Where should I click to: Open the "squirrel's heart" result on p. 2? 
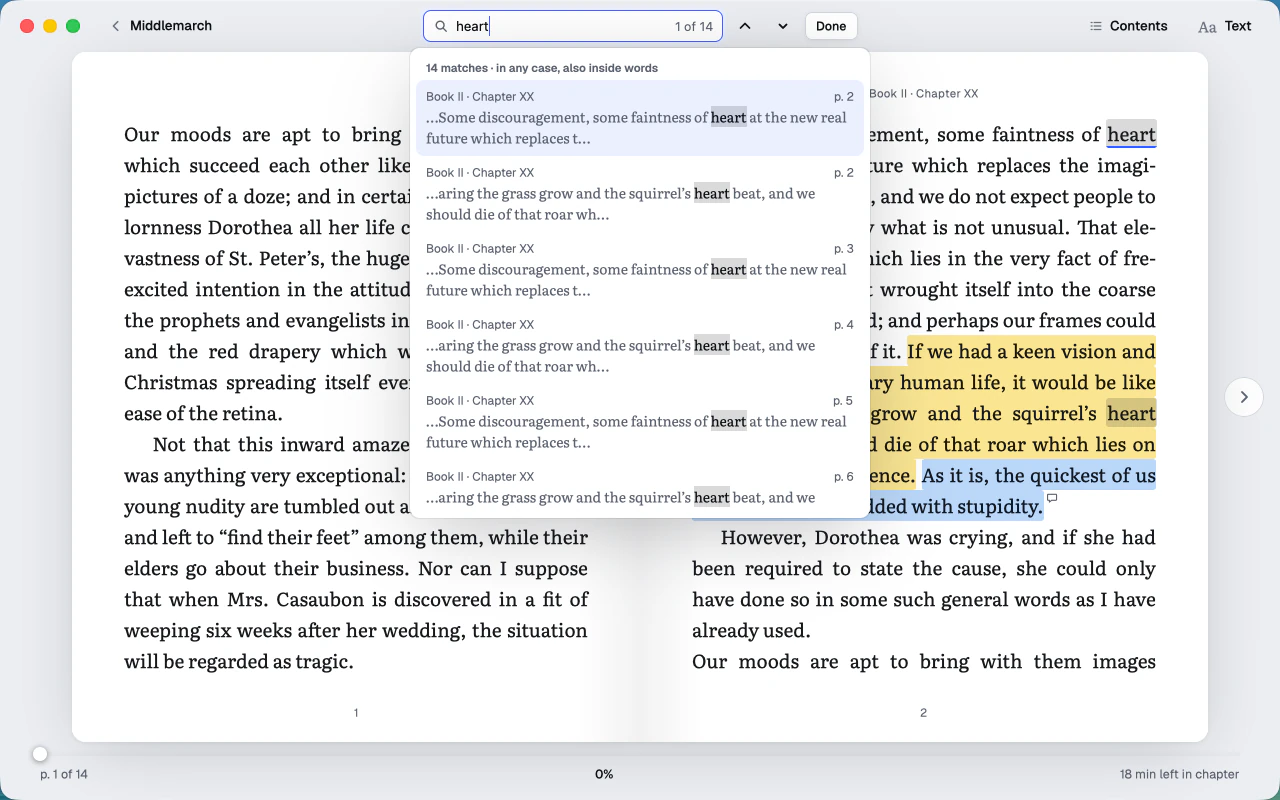640,194
